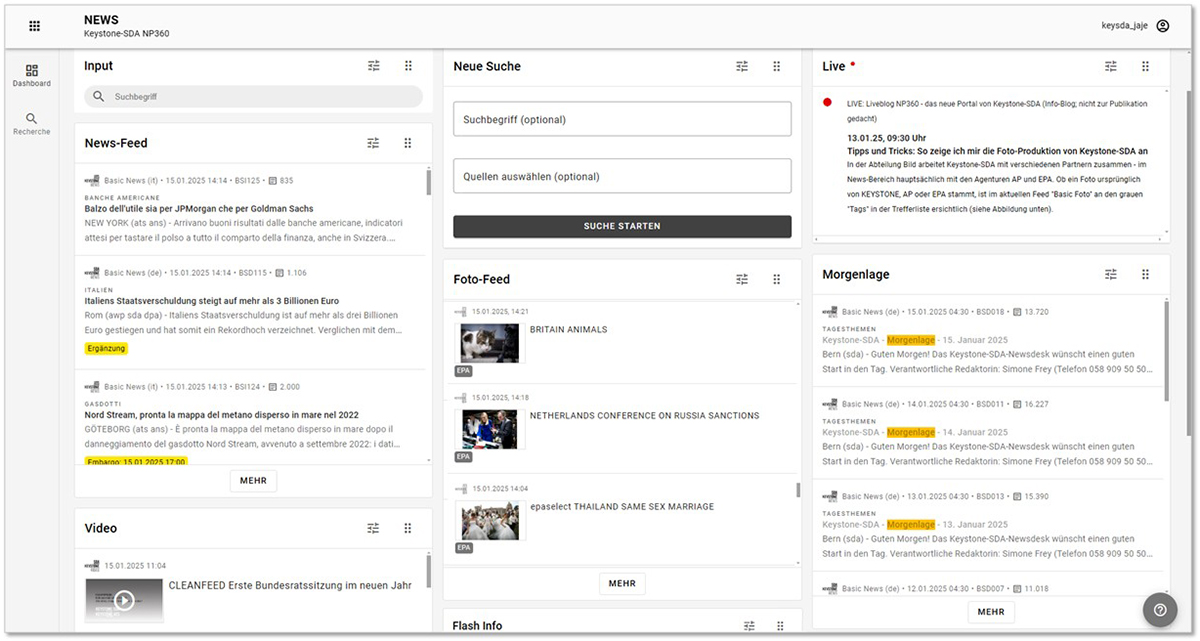The width and height of the screenshot is (1200, 641).
Task: Open the Dashboard view in sidebar
Action: [x=32, y=75]
